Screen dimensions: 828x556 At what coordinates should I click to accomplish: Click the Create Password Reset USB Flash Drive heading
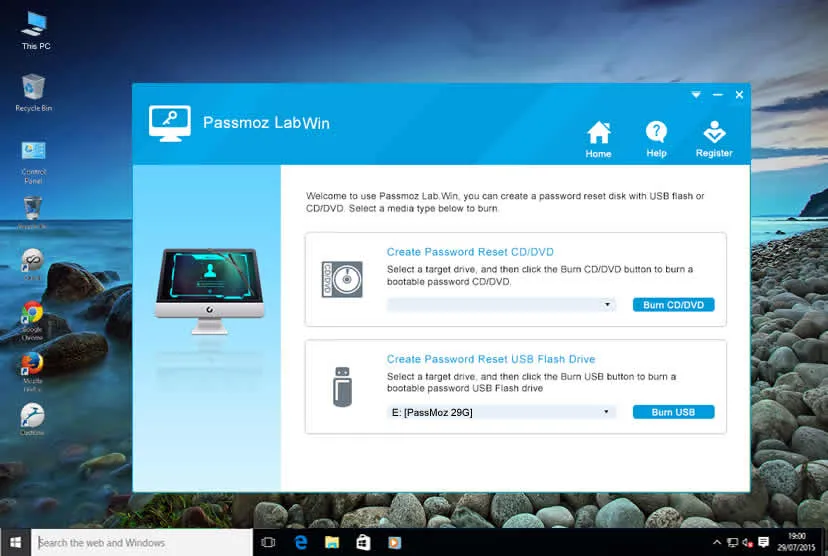(491, 359)
